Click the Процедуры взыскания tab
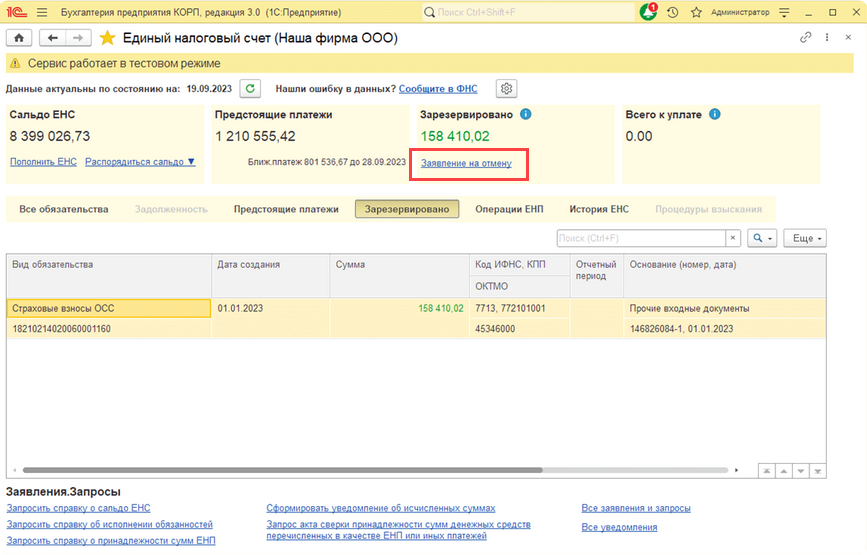The height and width of the screenshot is (555, 867). 708,209
